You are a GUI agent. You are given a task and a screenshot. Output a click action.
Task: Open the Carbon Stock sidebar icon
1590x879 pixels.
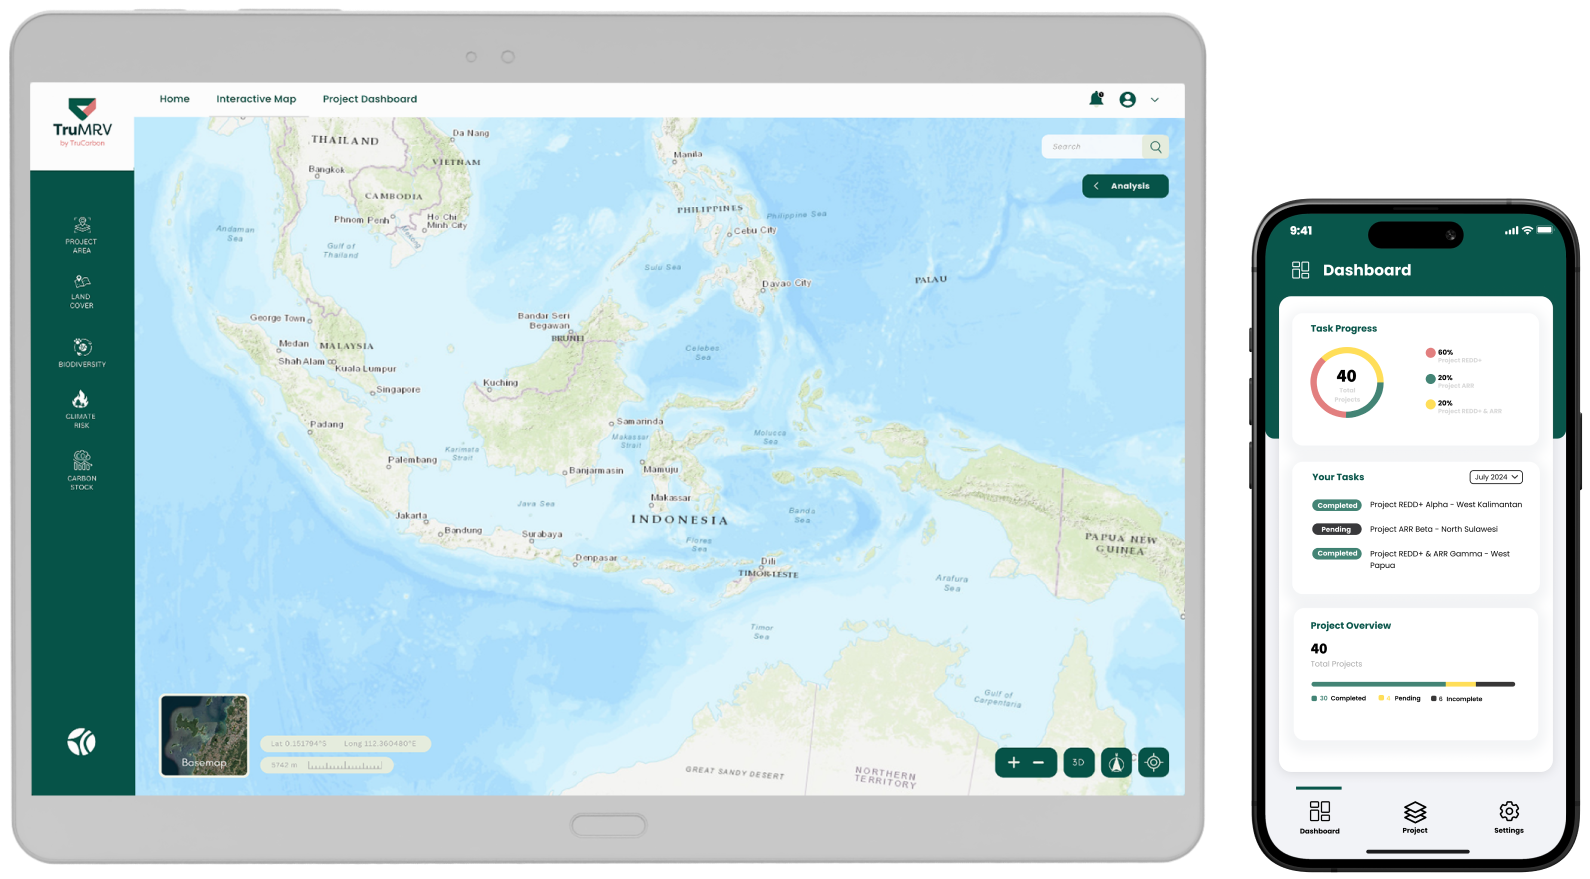coord(82,461)
